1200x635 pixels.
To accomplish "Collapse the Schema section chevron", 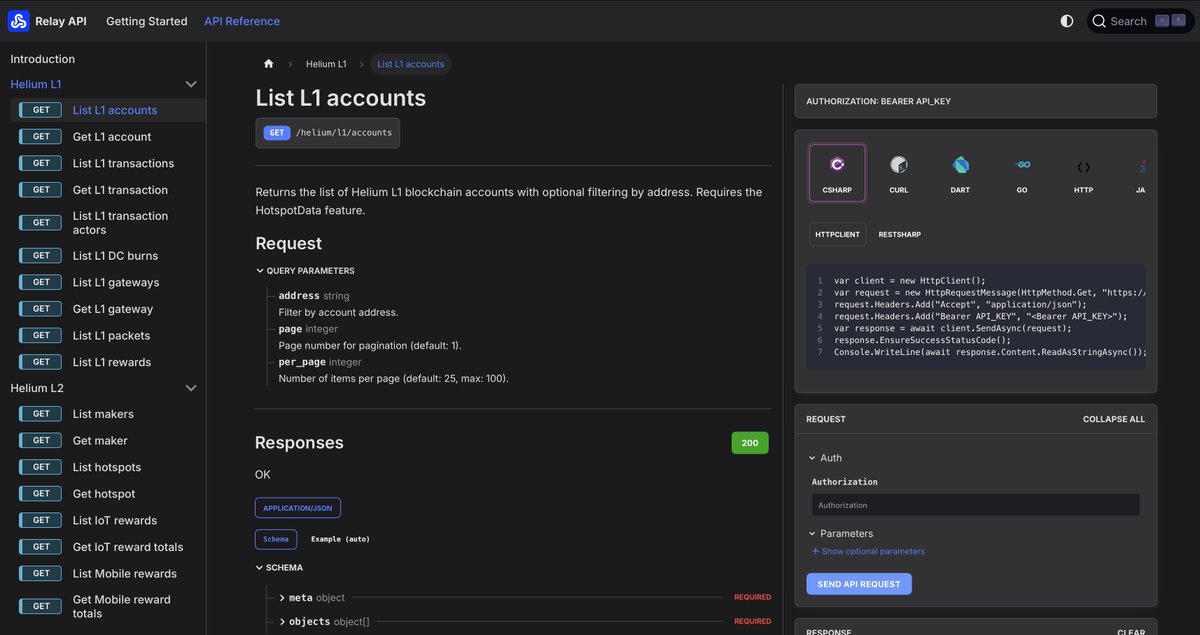I will coord(260,568).
